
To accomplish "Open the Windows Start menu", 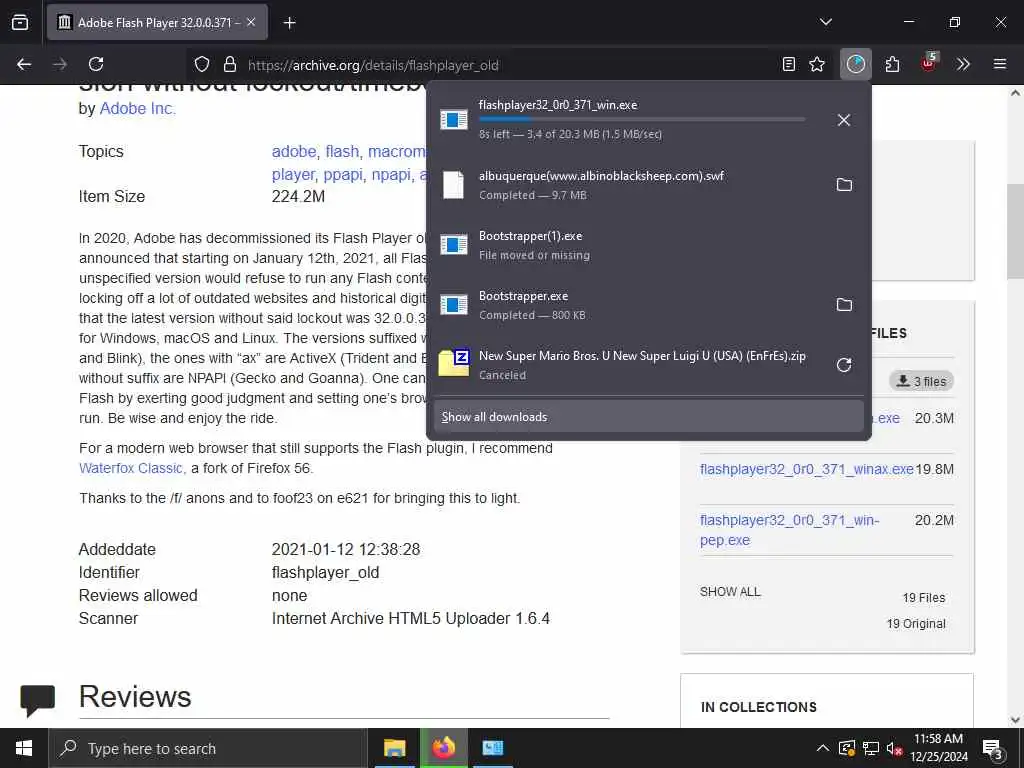I will (x=24, y=748).
